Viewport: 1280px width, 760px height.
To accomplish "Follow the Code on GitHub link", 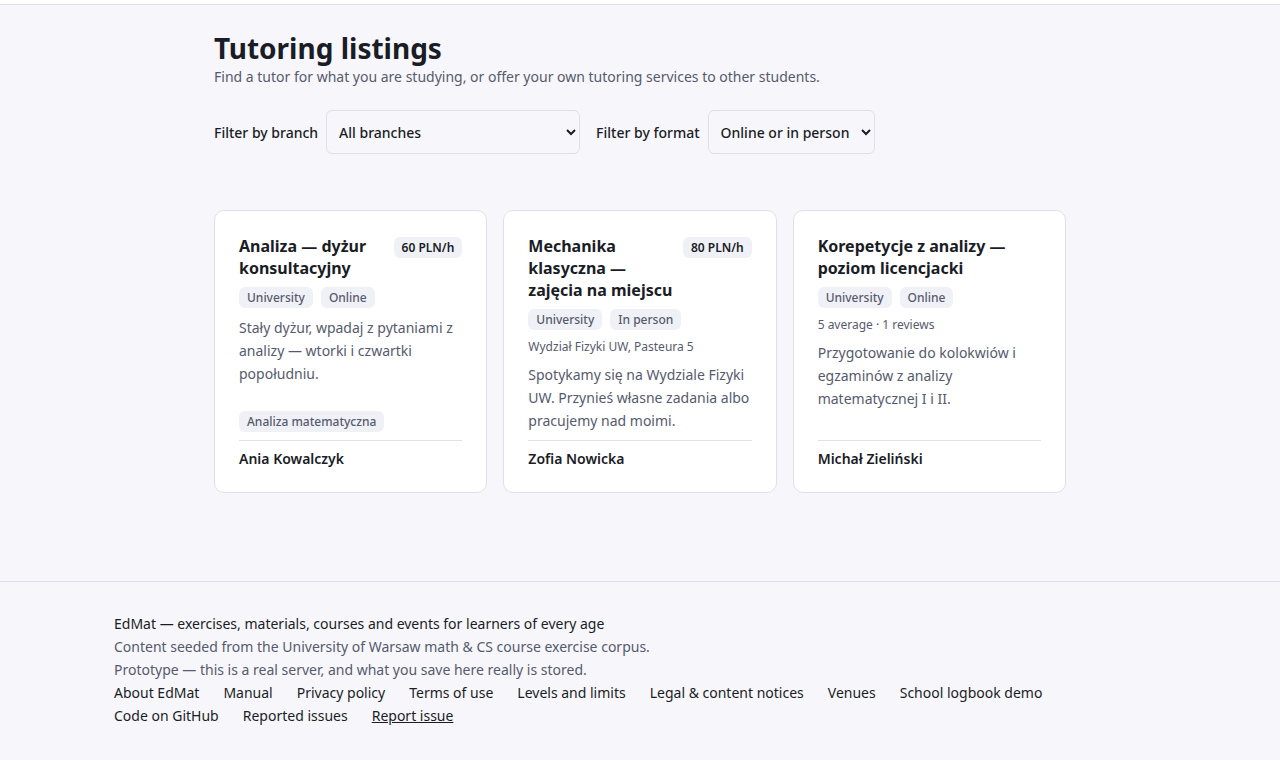I will (166, 716).
